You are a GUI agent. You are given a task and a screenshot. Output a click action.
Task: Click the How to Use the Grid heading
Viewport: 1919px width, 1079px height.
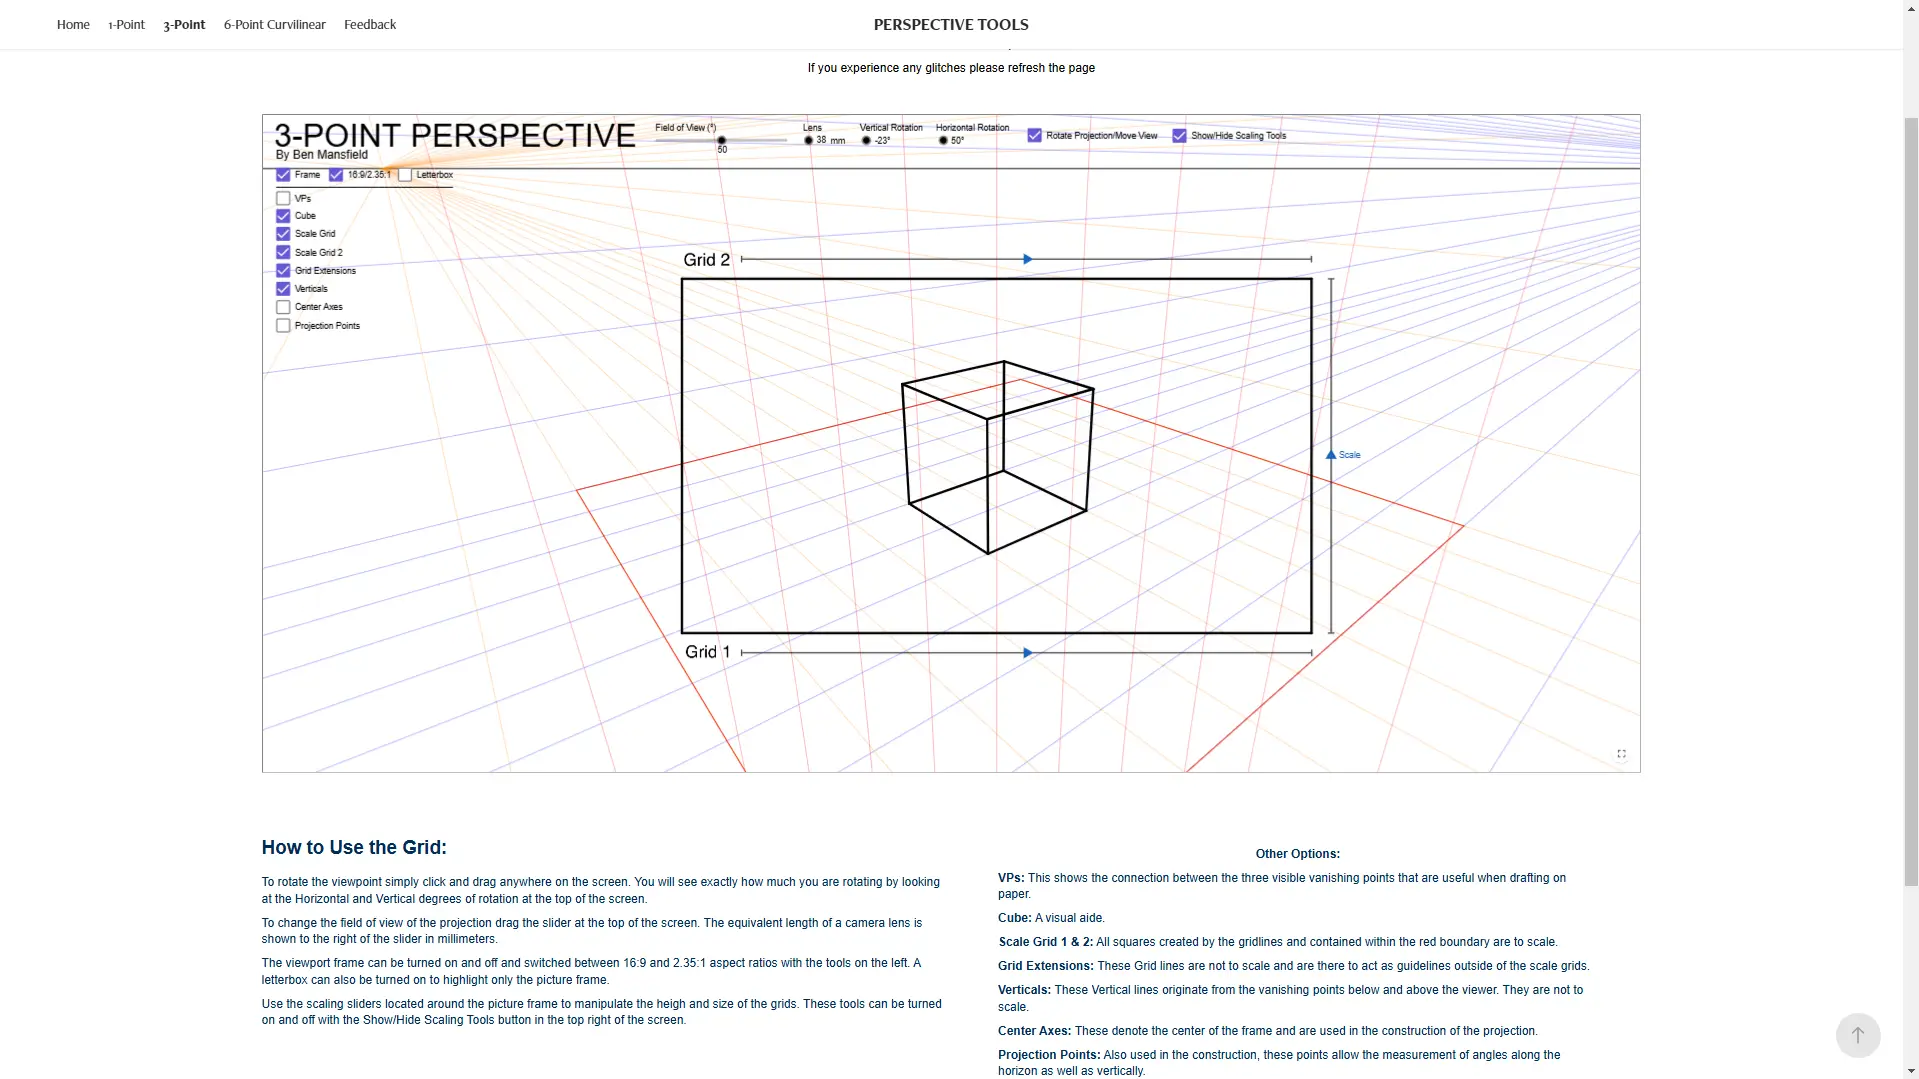pyautogui.click(x=354, y=848)
